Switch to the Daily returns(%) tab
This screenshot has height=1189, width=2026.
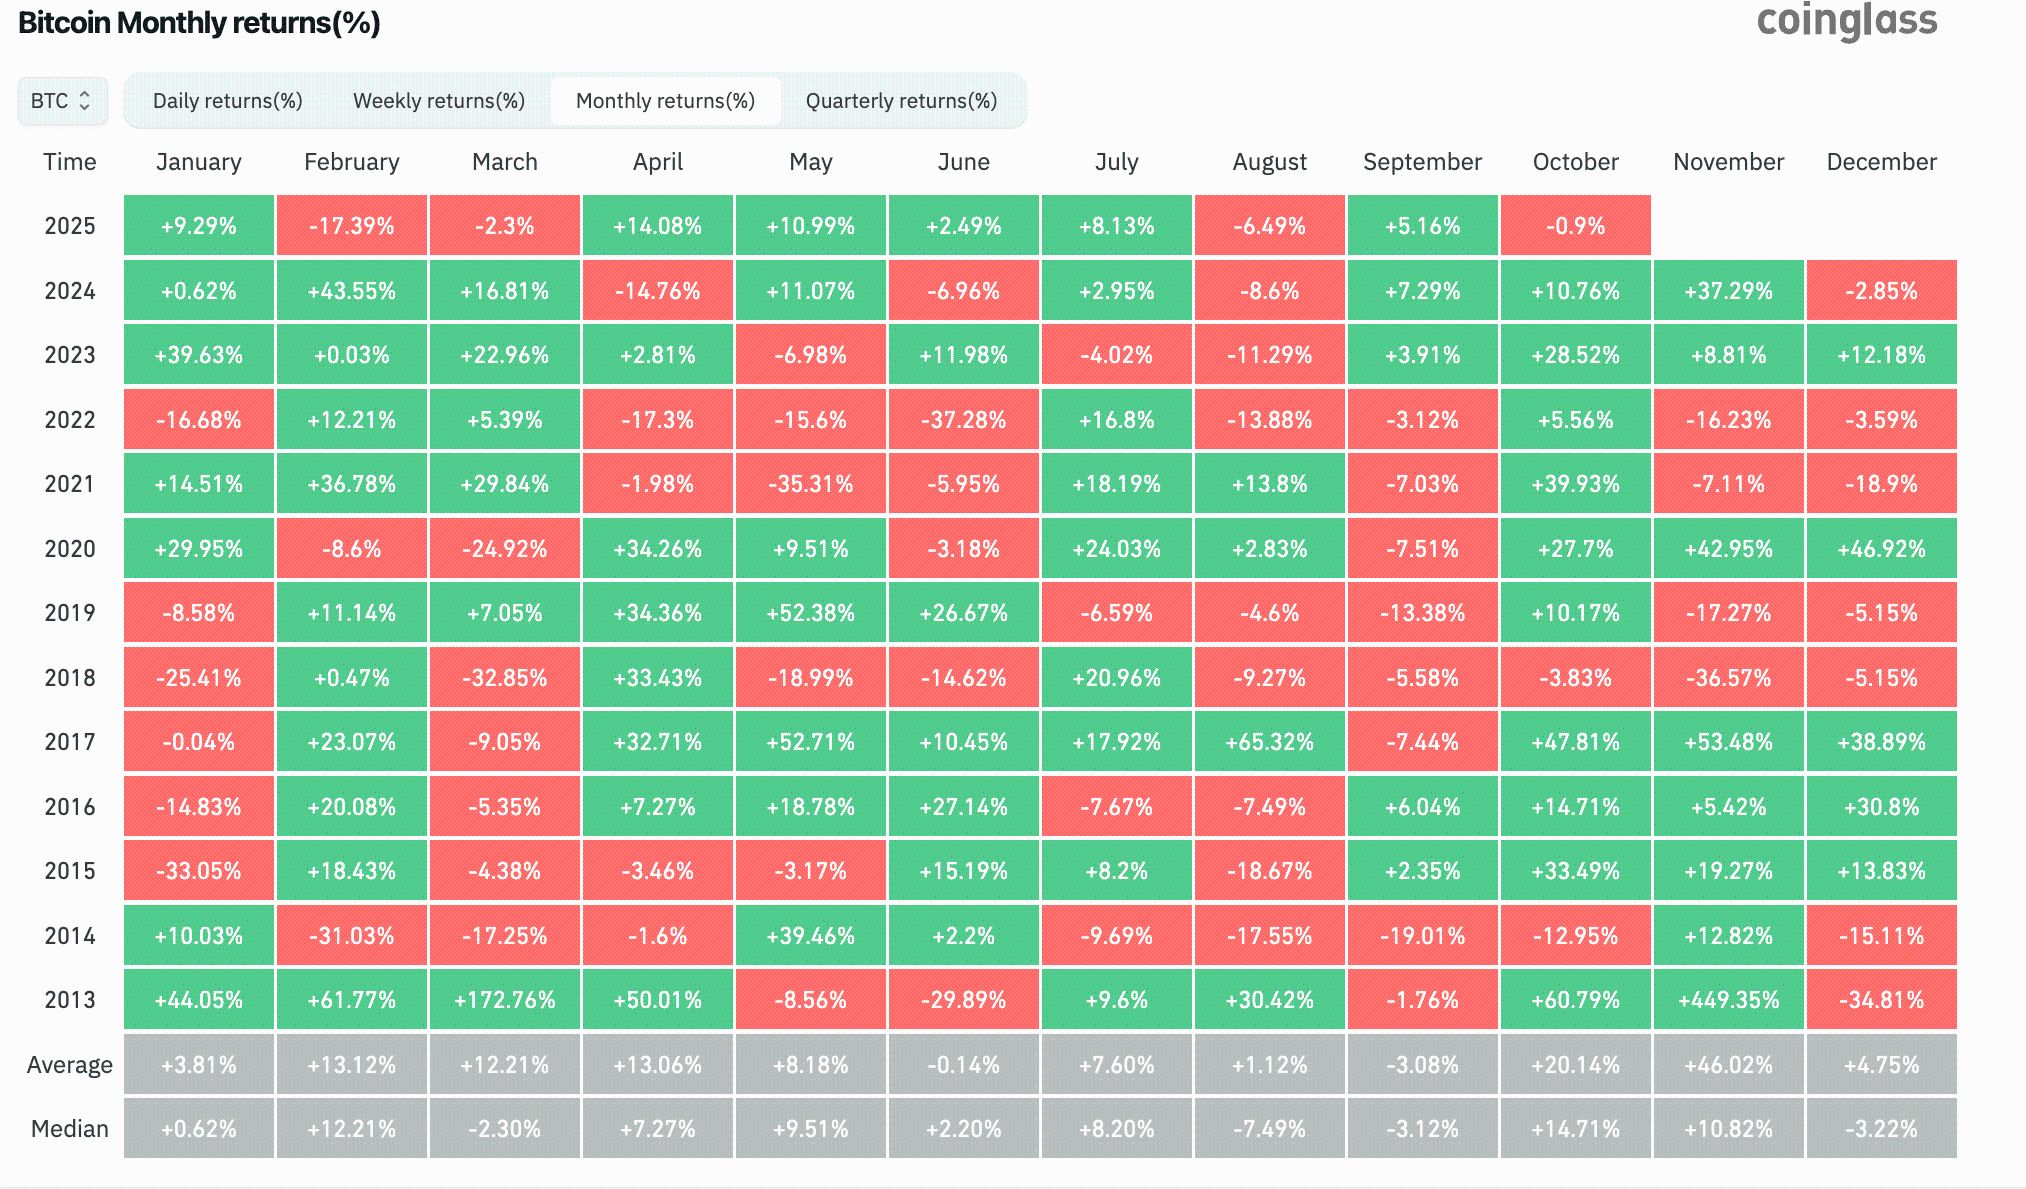(227, 101)
